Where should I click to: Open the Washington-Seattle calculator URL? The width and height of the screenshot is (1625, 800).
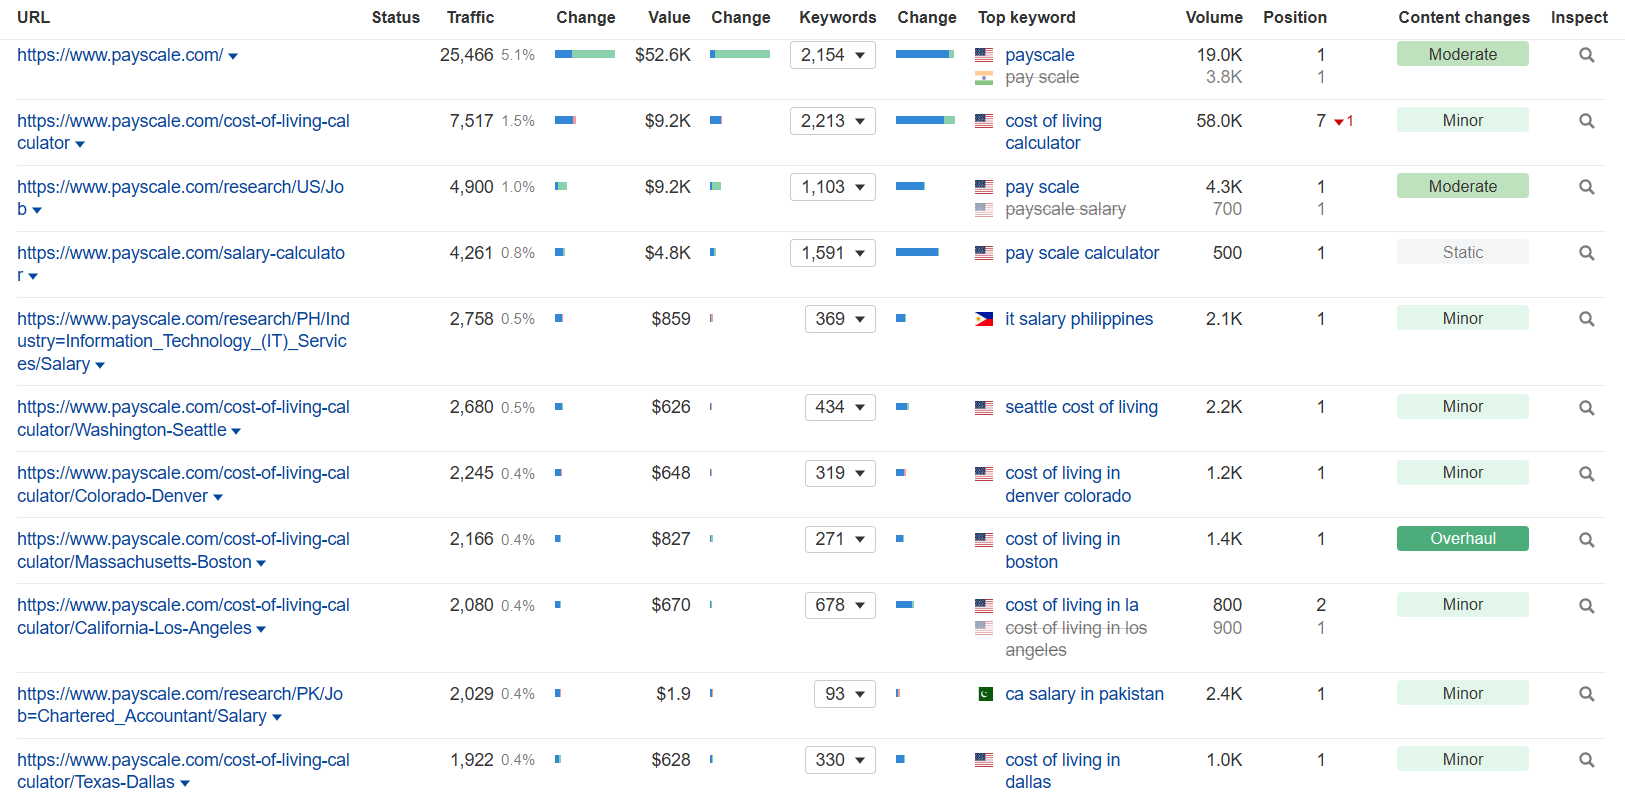(183, 418)
